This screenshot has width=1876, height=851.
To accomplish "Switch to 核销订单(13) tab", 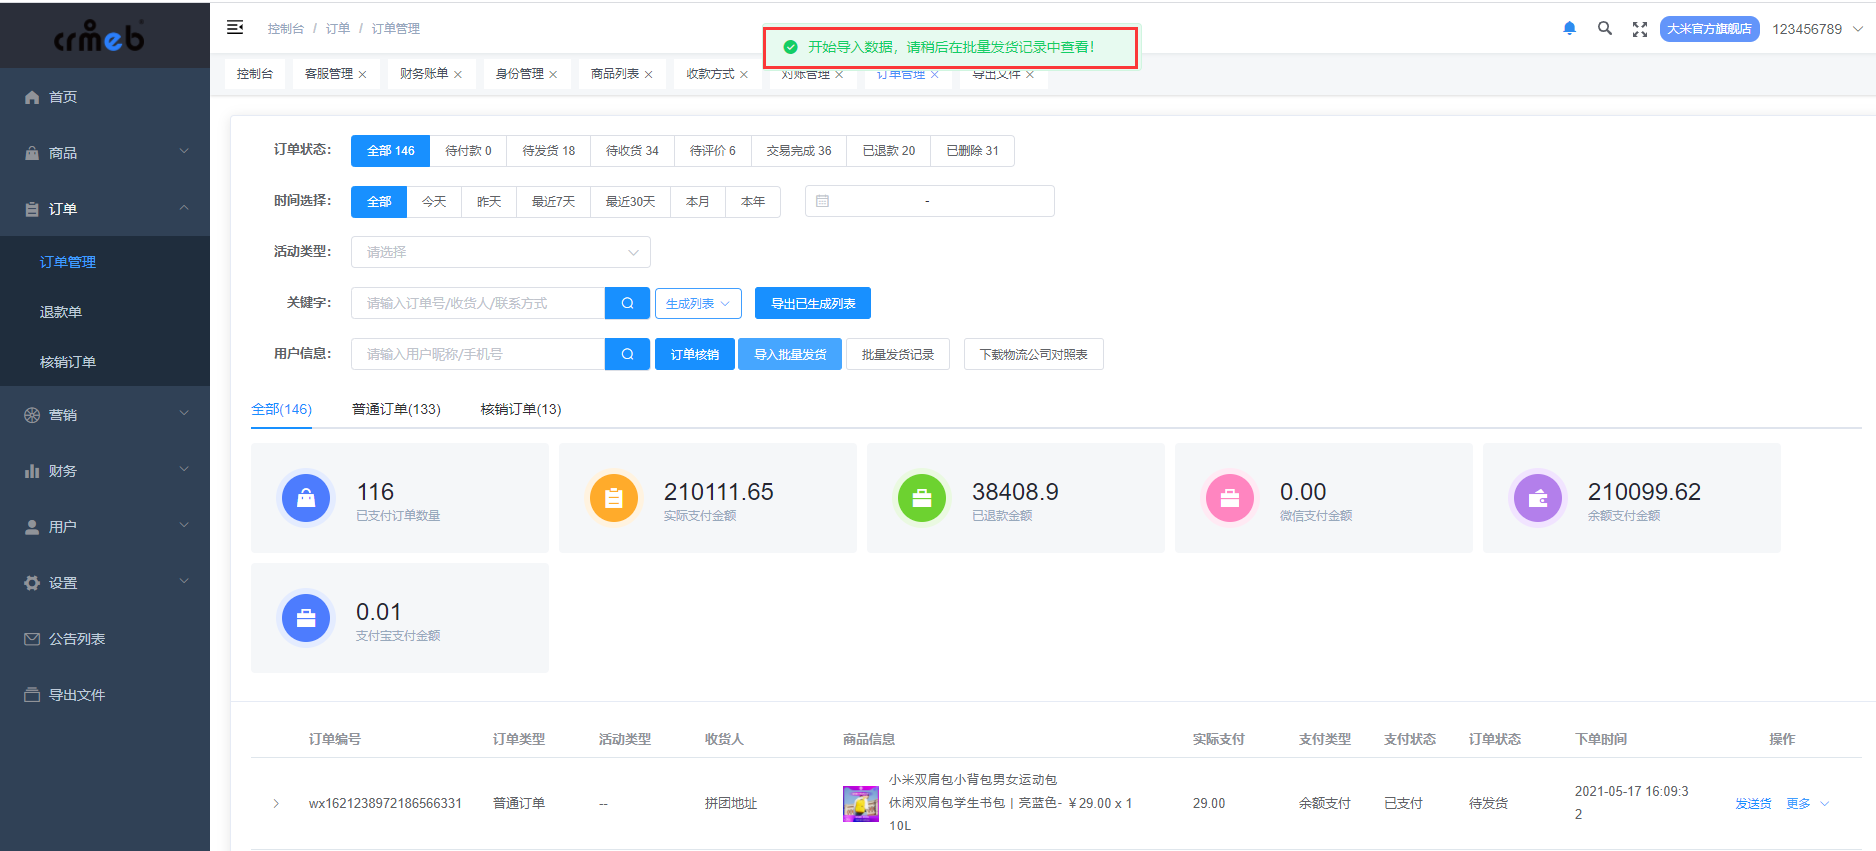I will pyautogui.click(x=520, y=409).
